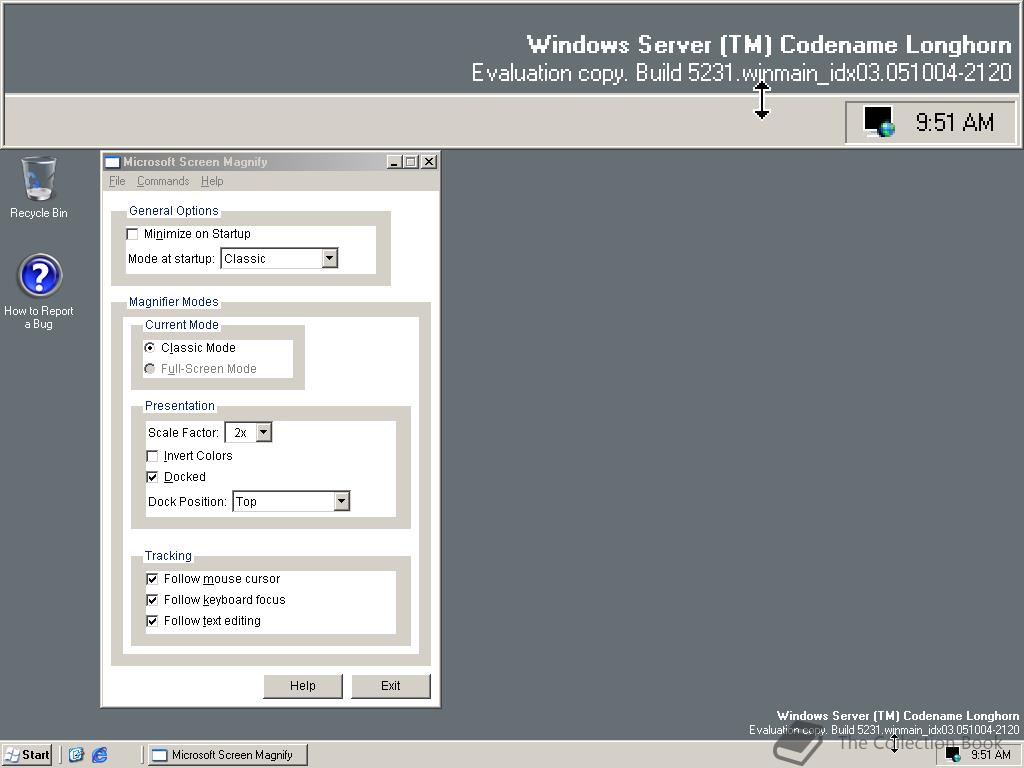Image resolution: width=1024 pixels, height=768 pixels.
Task: Open the File menu
Action: [117, 182]
